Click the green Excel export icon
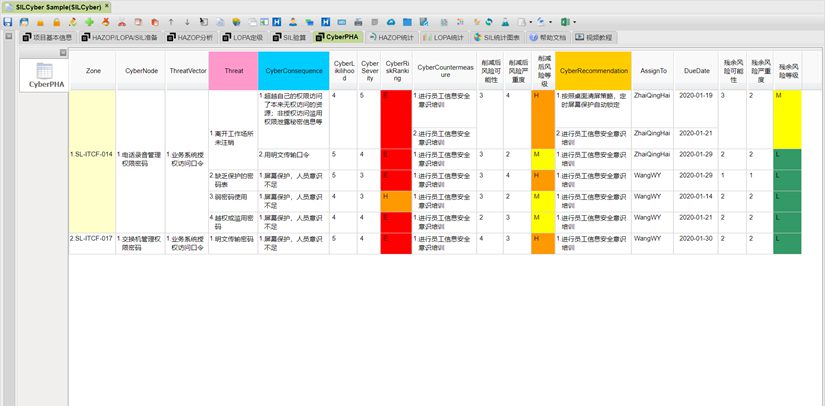The width and height of the screenshot is (825, 406). (x=565, y=21)
